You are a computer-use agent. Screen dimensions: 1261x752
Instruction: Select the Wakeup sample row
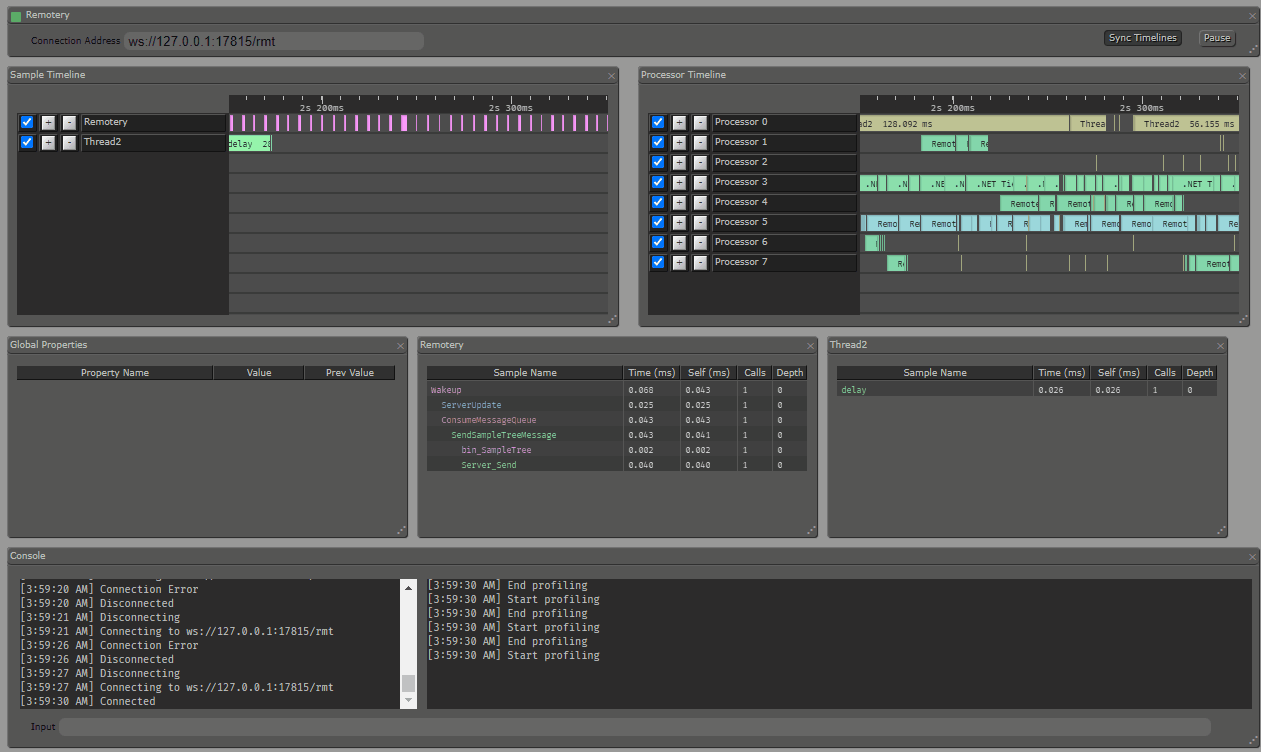446,390
